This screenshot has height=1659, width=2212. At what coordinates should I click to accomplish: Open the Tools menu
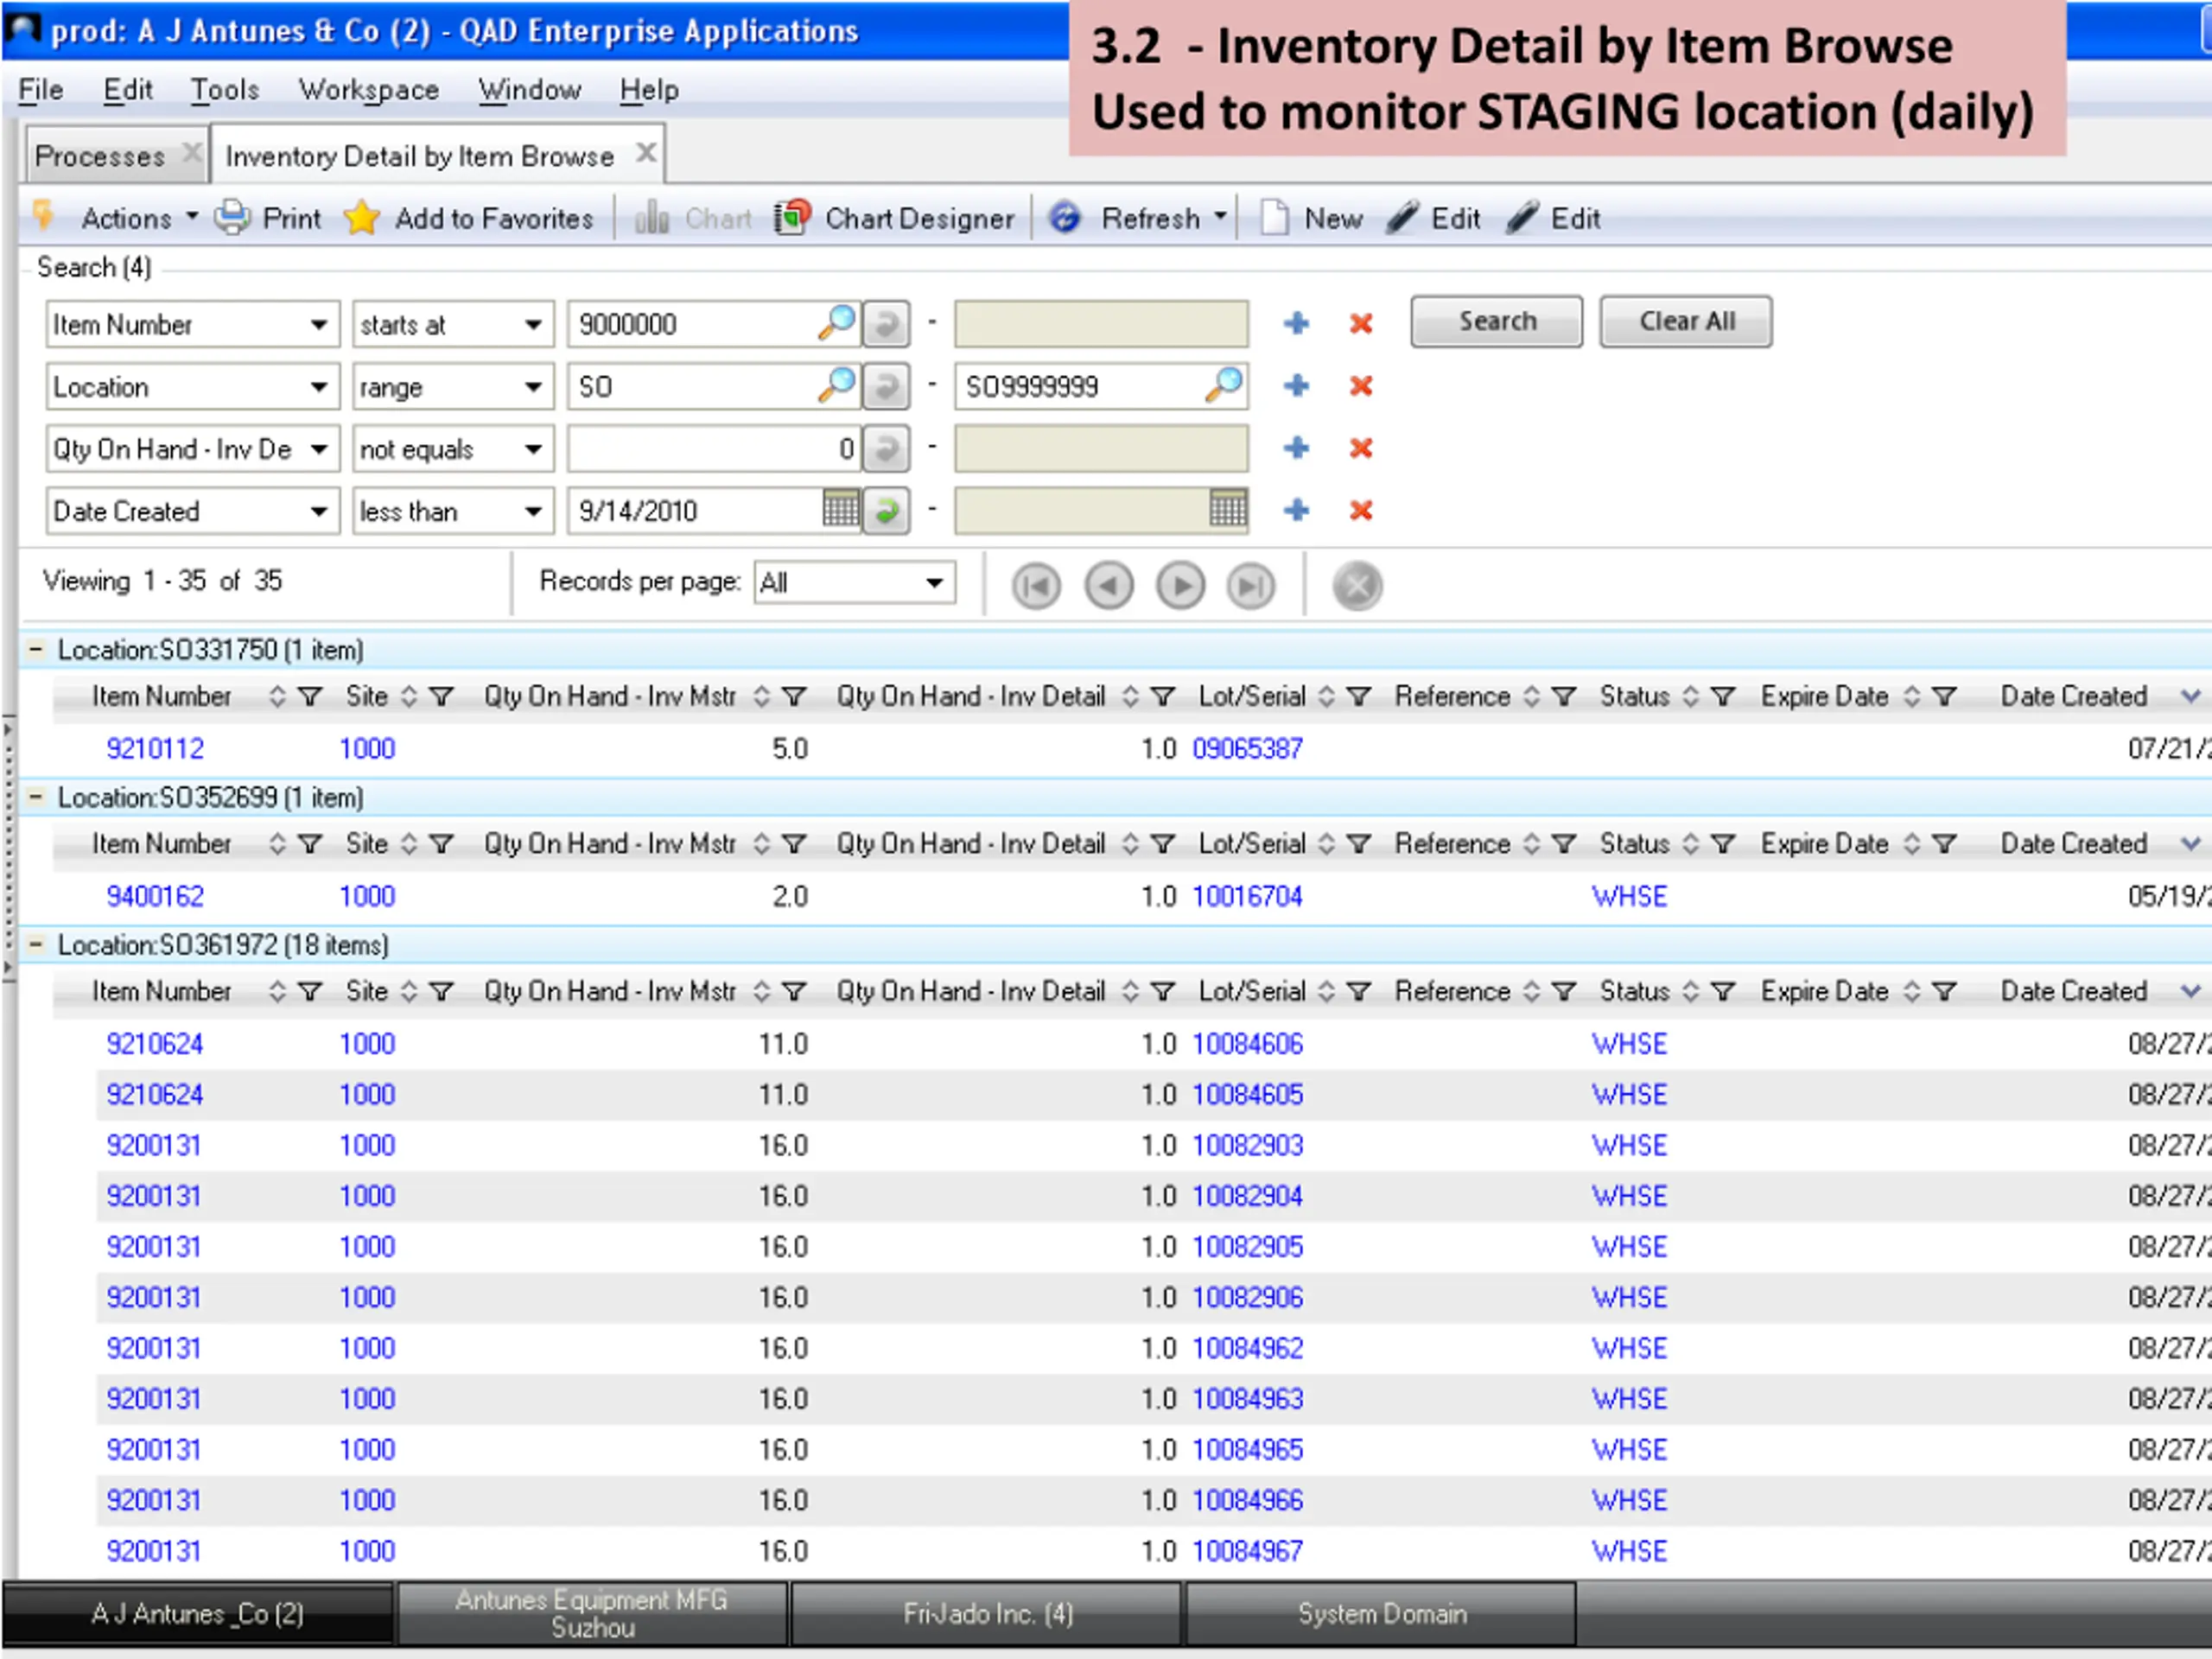tap(225, 89)
